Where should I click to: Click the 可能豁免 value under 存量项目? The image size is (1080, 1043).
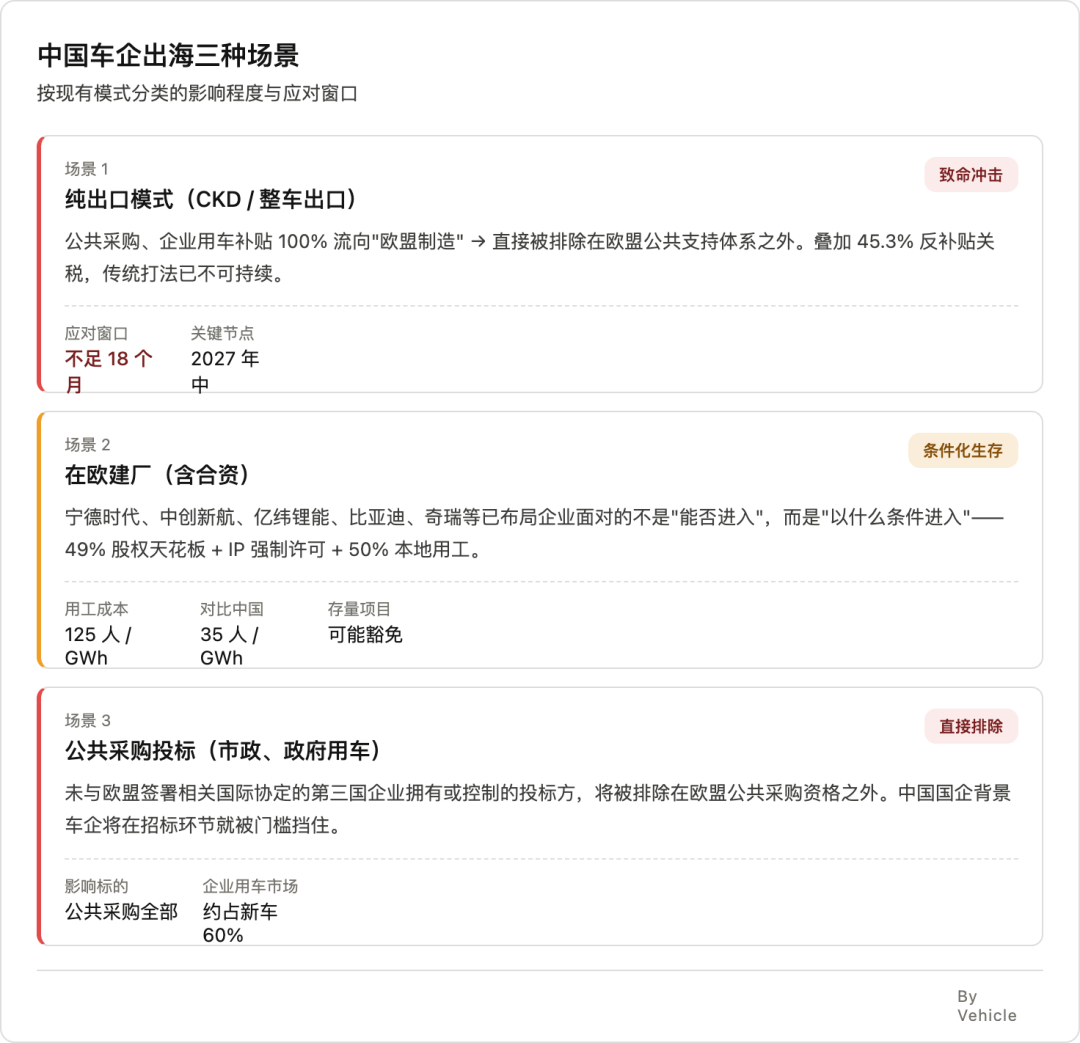tap(365, 634)
